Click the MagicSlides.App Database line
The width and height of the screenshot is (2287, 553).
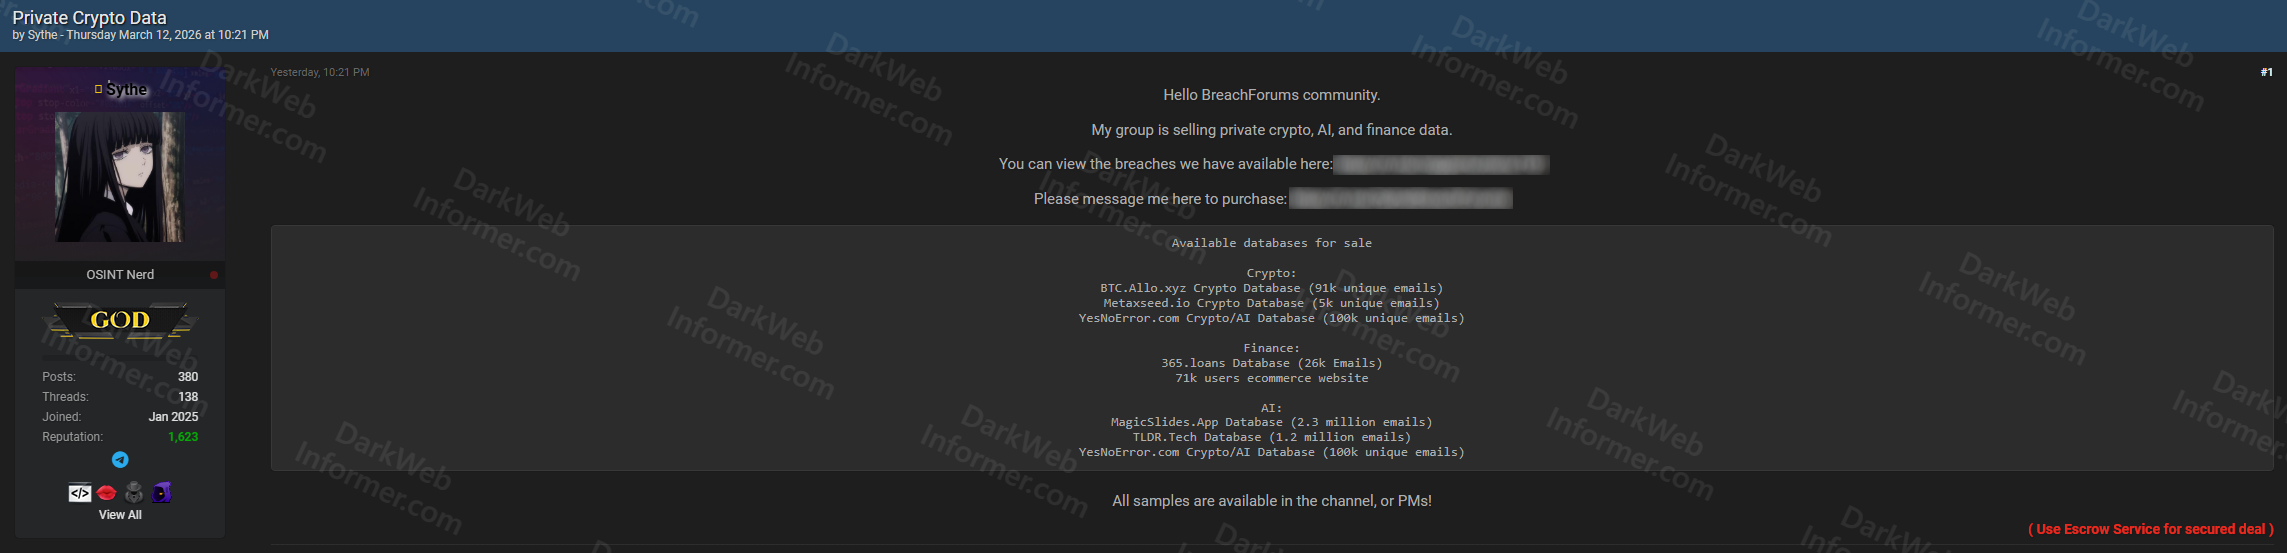pyautogui.click(x=1272, y=422)
